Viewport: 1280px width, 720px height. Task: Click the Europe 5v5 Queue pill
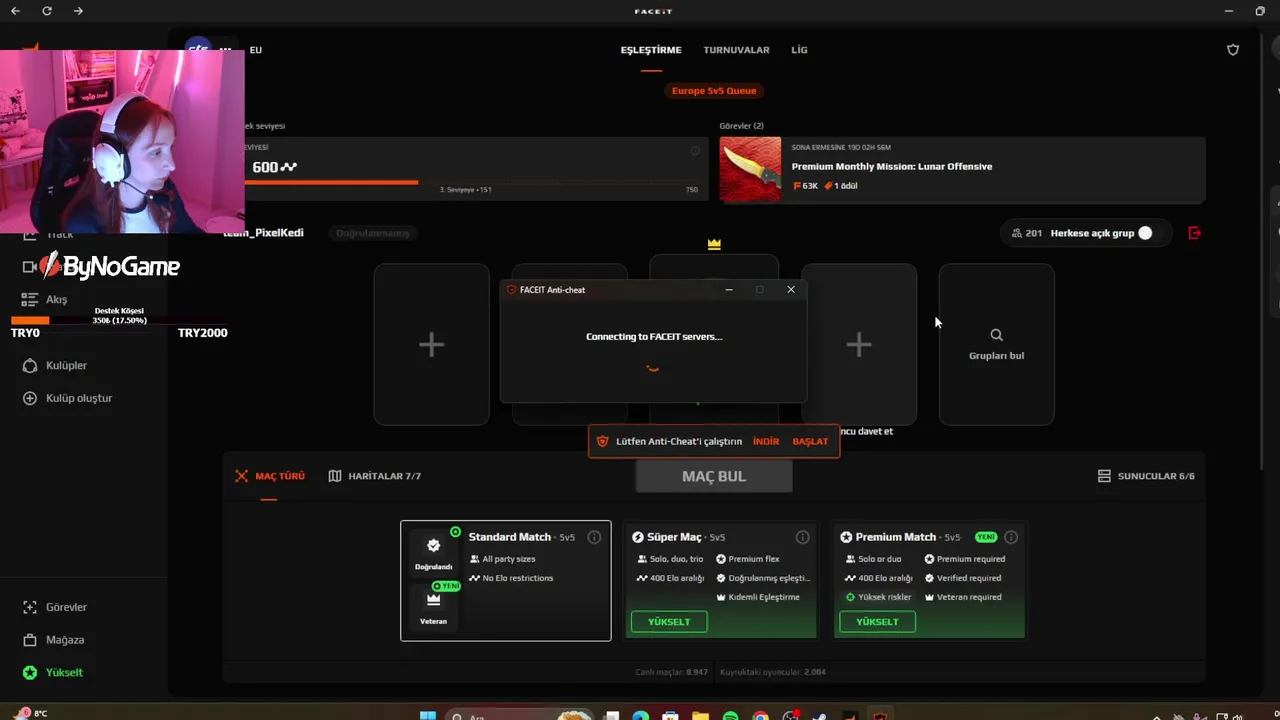tap(714, 91)
